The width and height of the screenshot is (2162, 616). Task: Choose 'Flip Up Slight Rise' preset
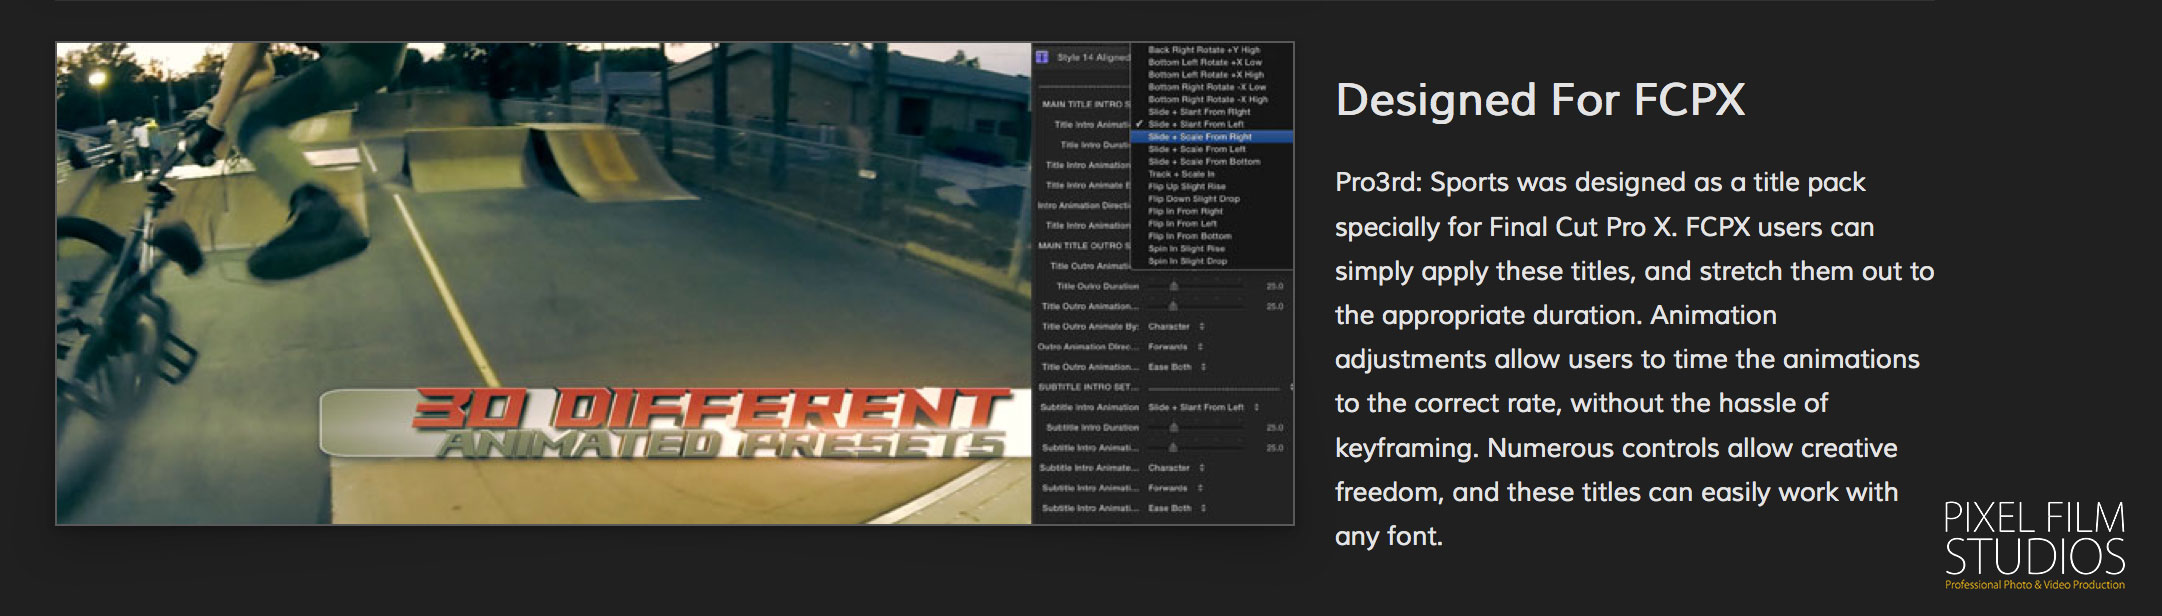coord(1186,187)
